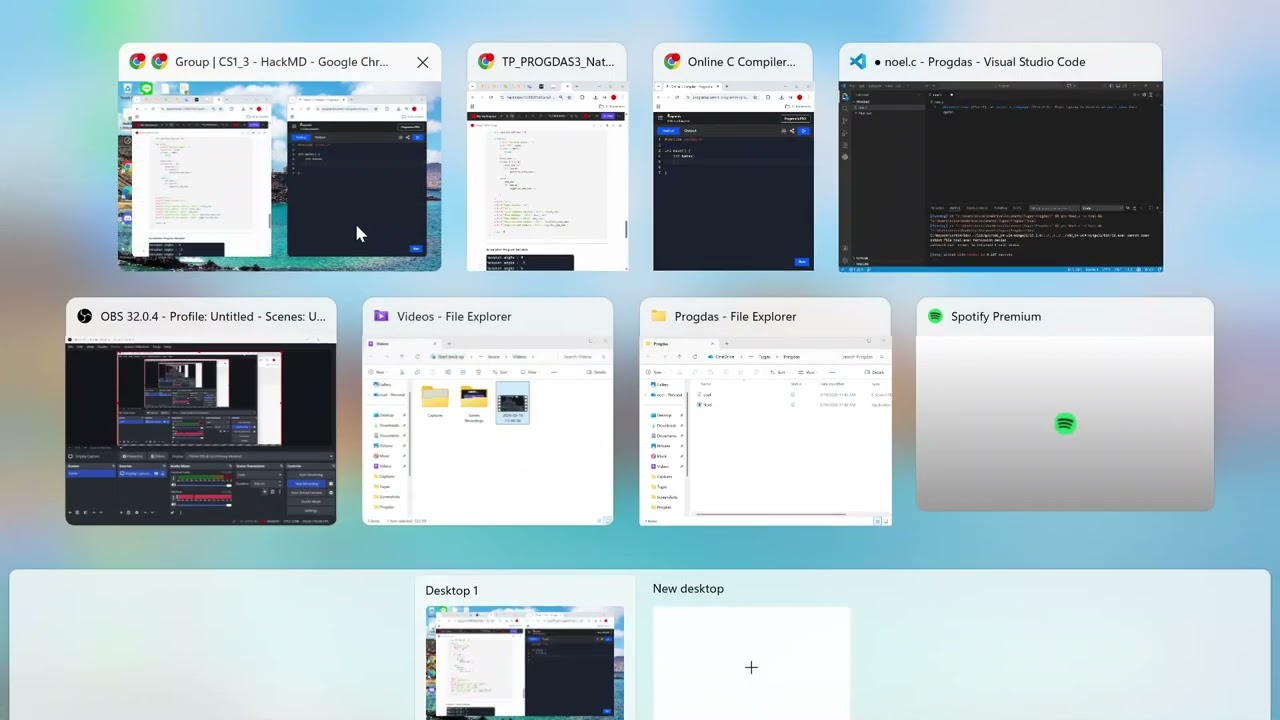Close the Group | CS1_3 HackMD window
1280x720 pixels.
tap(422, 62)
